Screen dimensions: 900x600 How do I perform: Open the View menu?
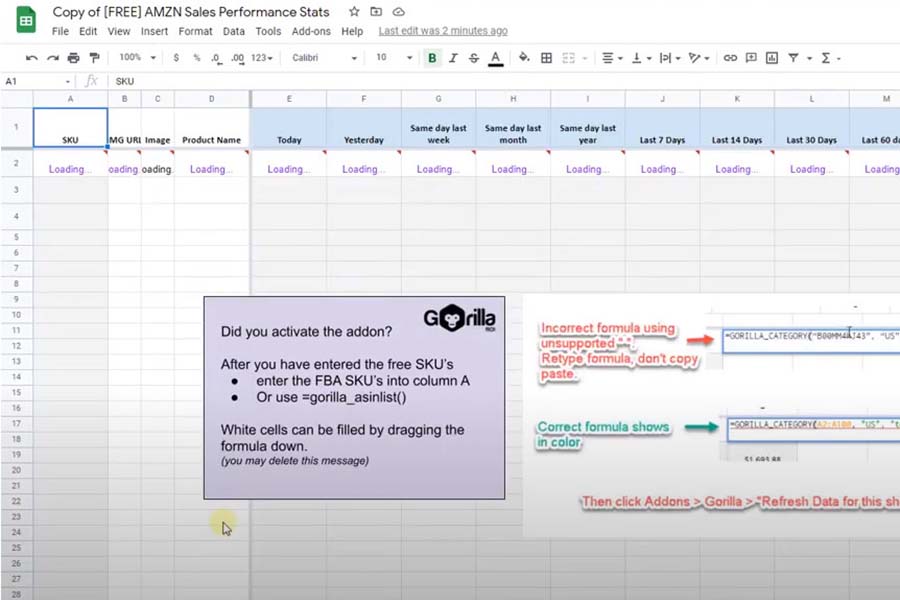click(x=119, y=31)
